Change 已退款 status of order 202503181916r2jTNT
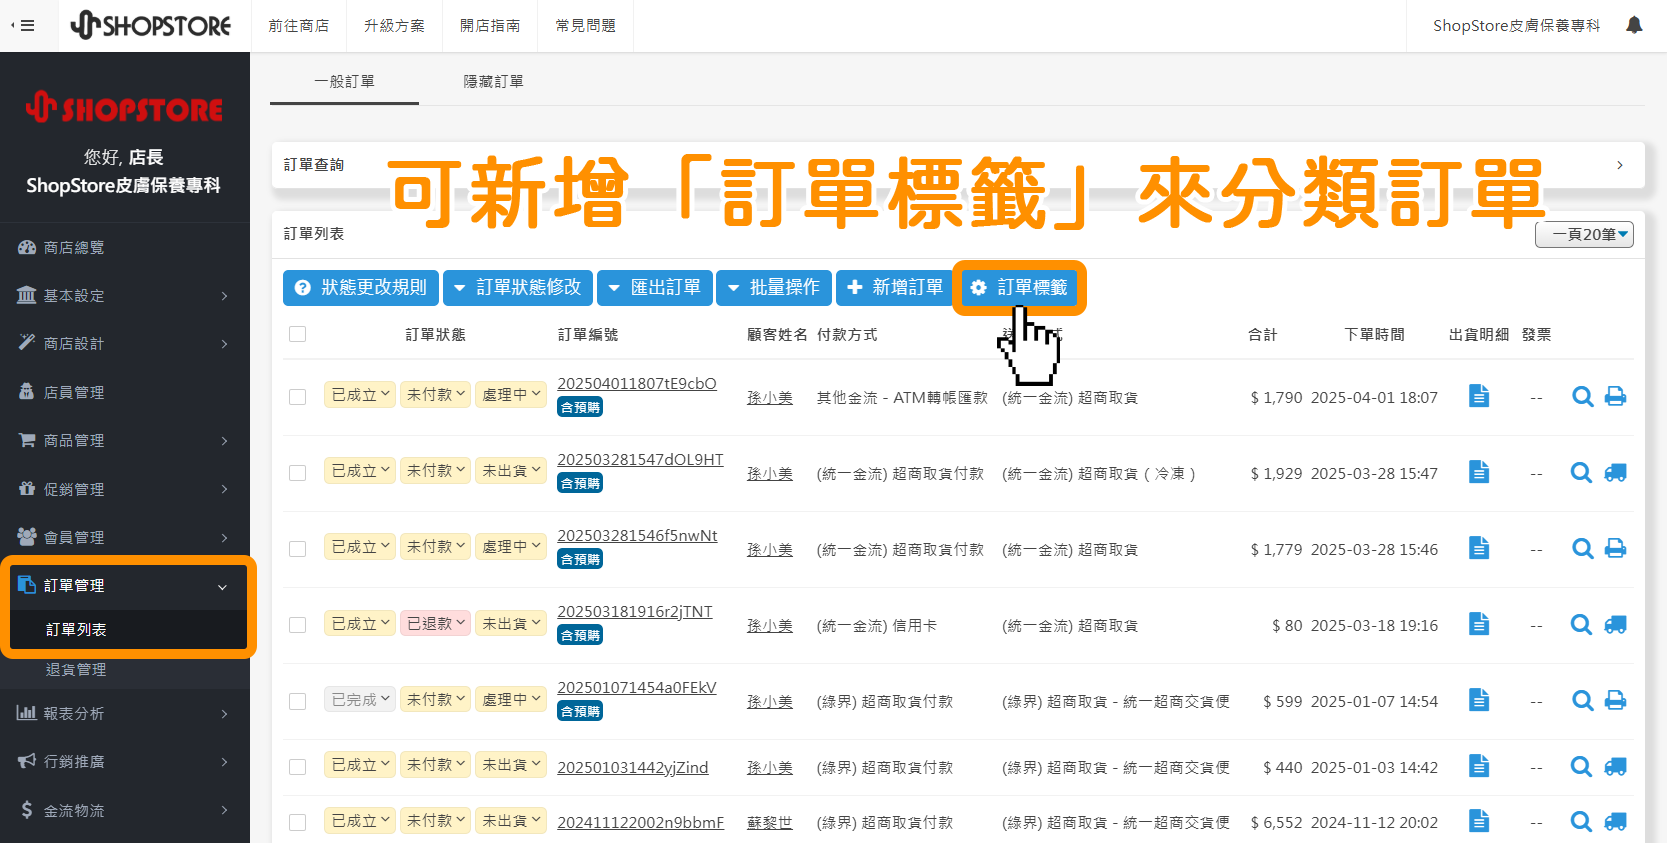1667x843 pixels. click(x=435, y=624)
